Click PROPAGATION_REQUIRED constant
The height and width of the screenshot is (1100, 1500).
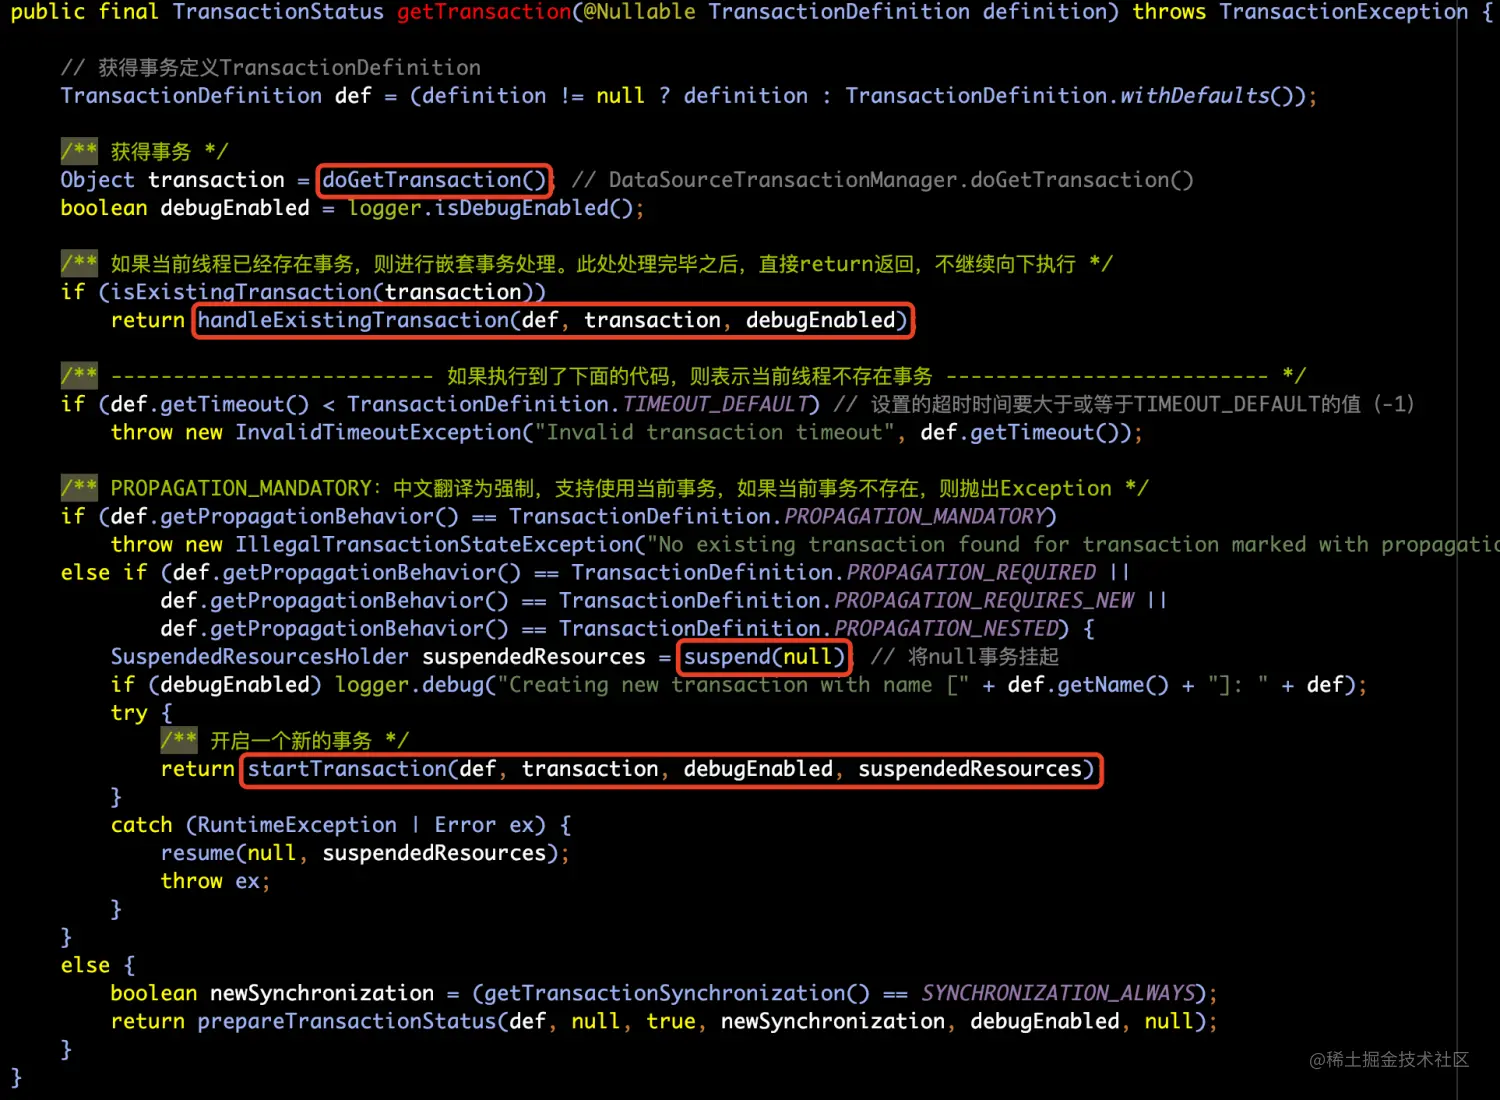coord(972,572)
